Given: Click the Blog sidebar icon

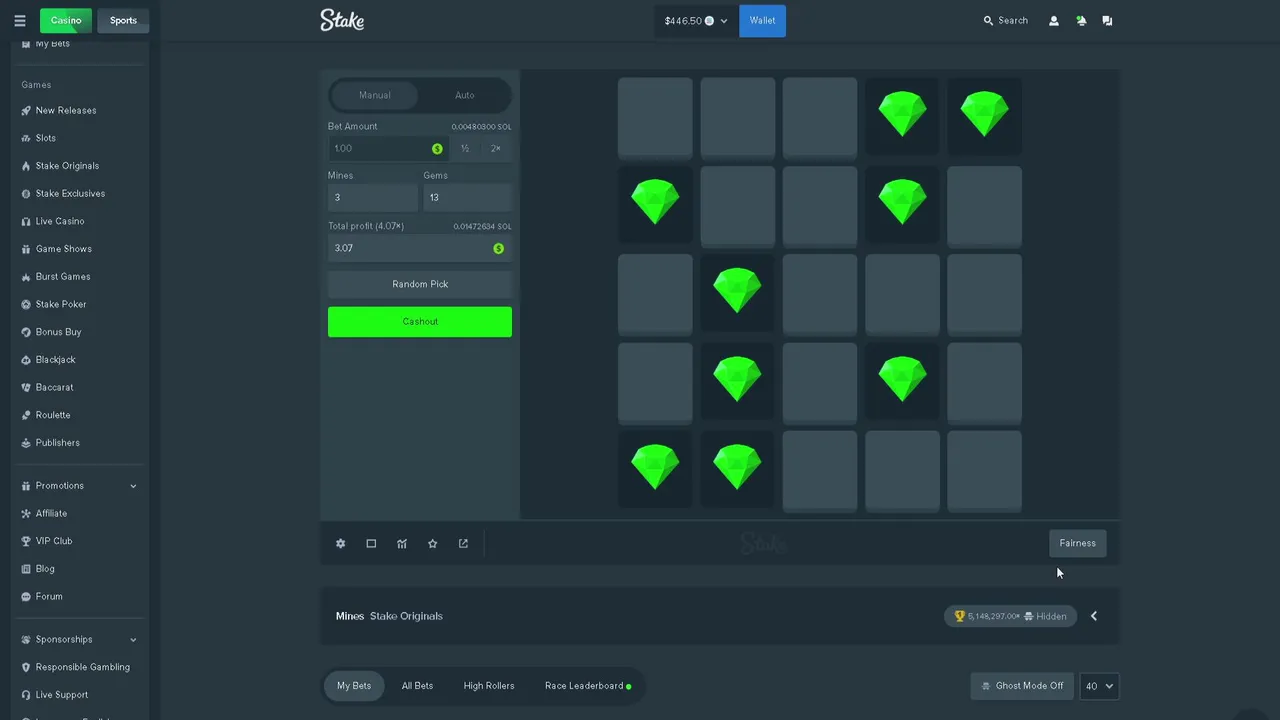Looking at the screenshot, I should coord(26,569).
